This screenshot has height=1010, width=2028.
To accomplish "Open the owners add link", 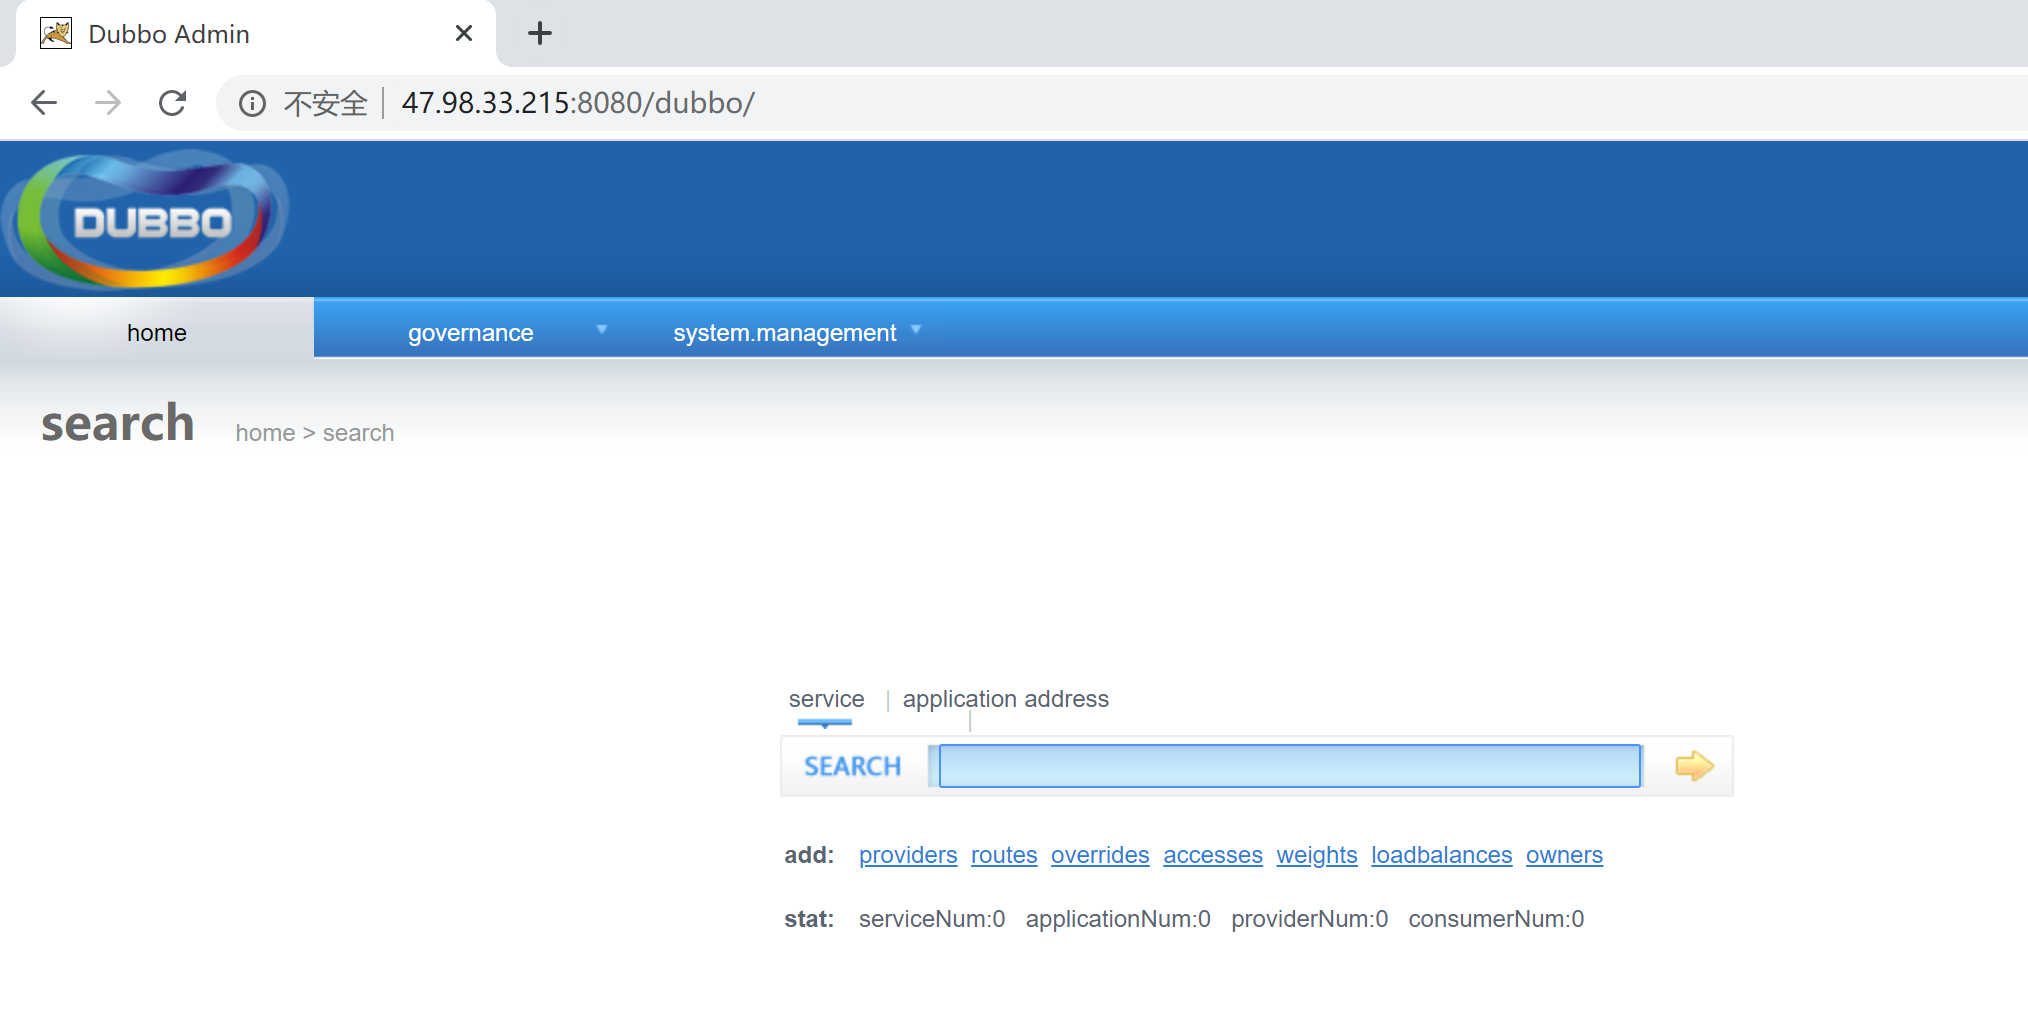I will (1564, 855).
